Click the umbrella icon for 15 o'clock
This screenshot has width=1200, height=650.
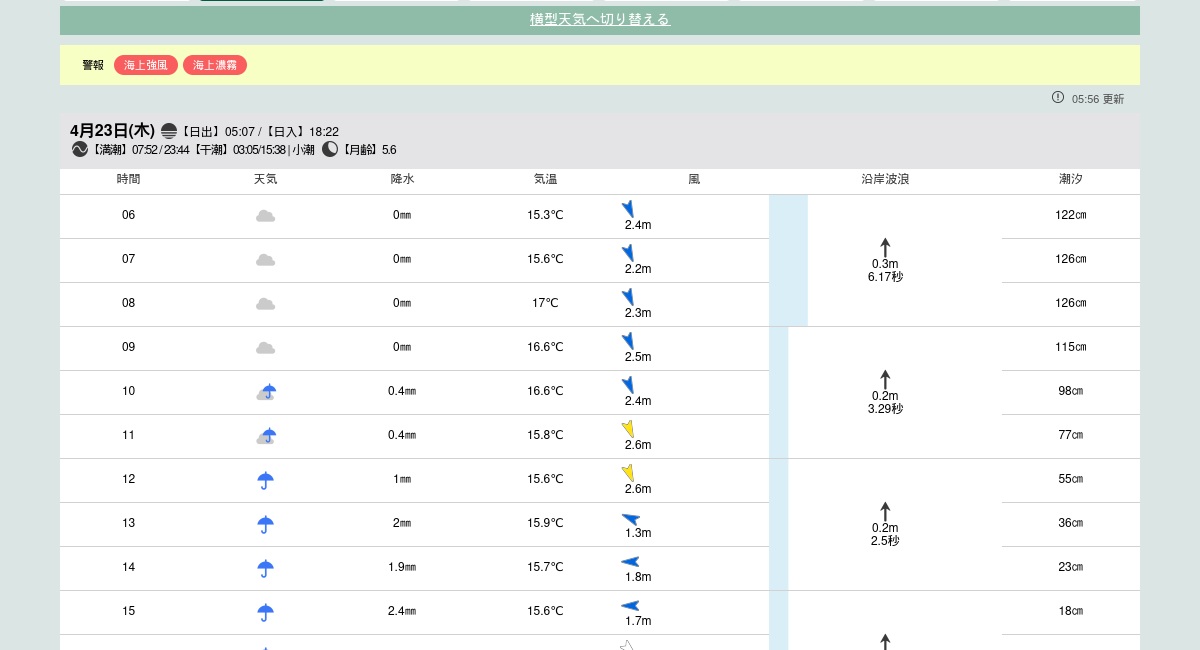tap(265, 612)
